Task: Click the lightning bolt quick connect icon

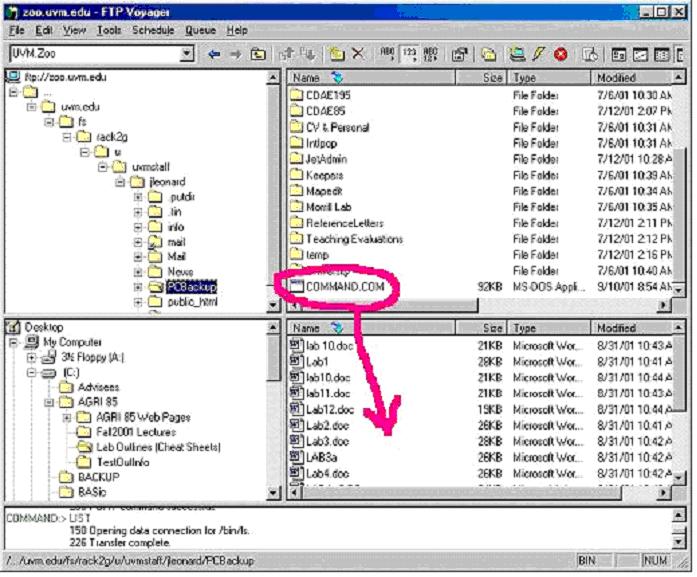Action: point(539,54)
